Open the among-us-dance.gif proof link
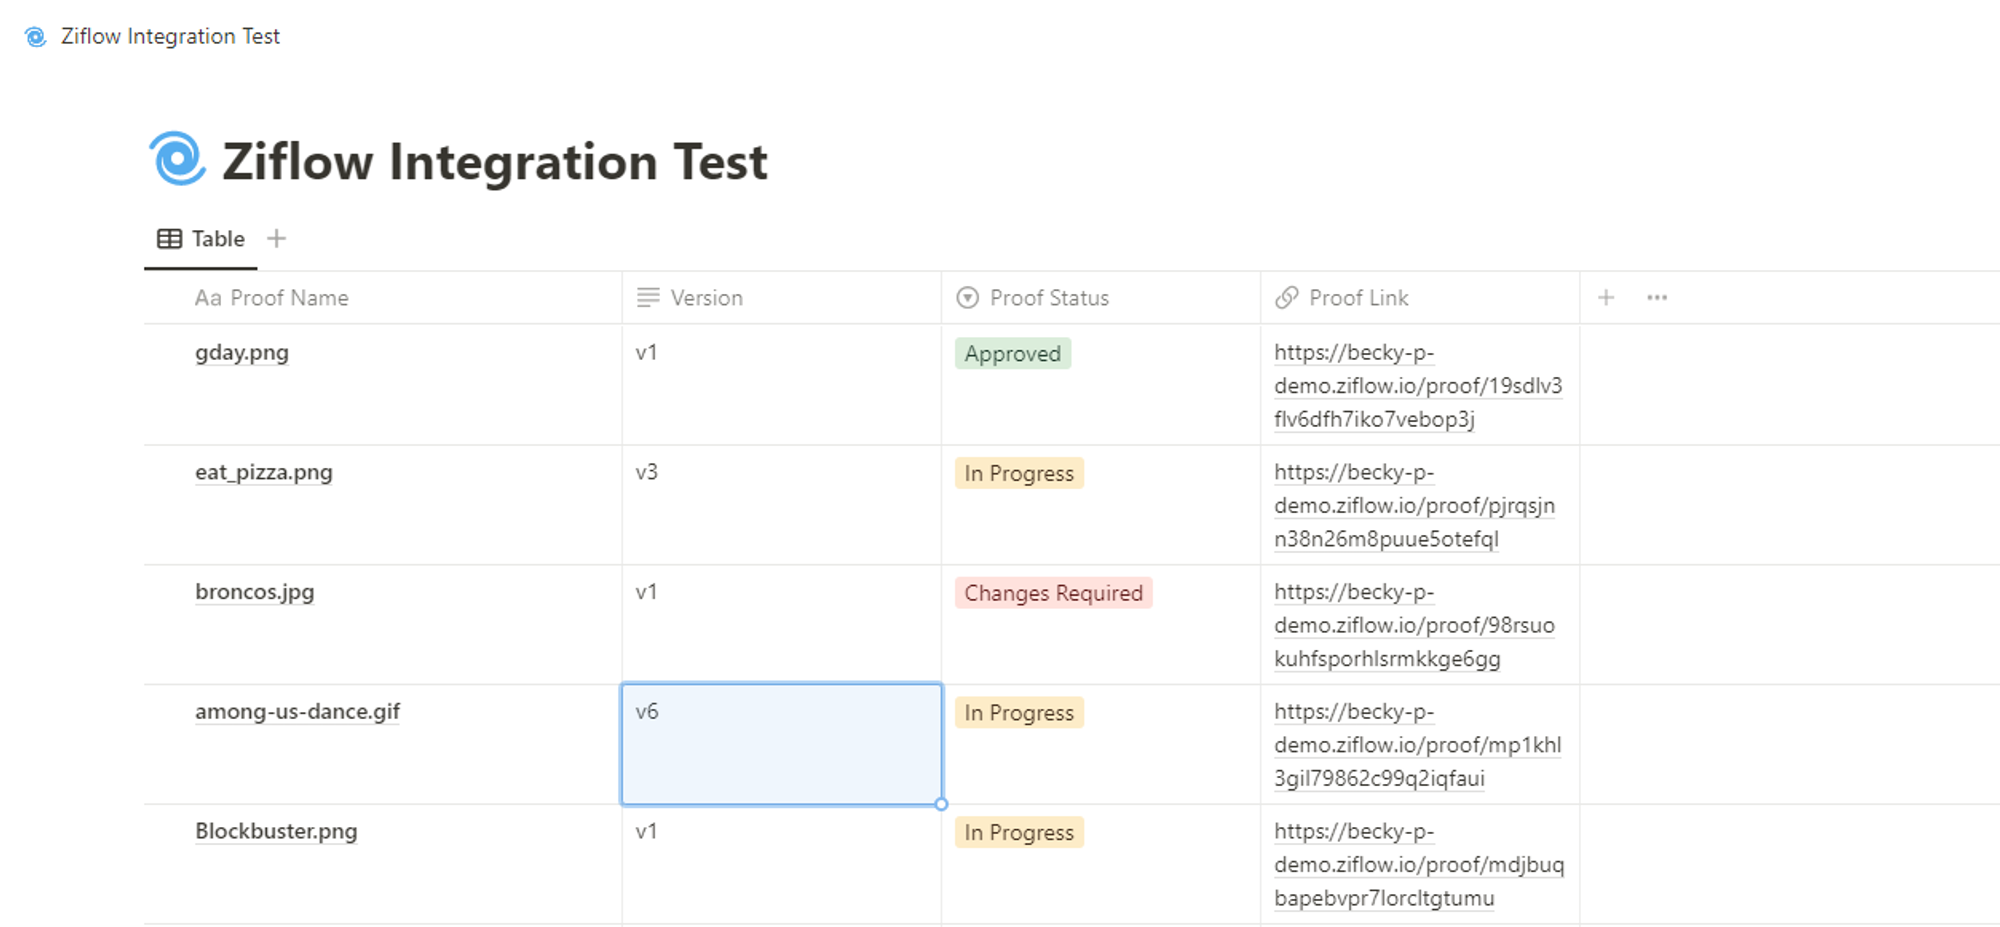Viewport: 2000px width, 927px height. pyautogui.click(x=1418, y=745)
